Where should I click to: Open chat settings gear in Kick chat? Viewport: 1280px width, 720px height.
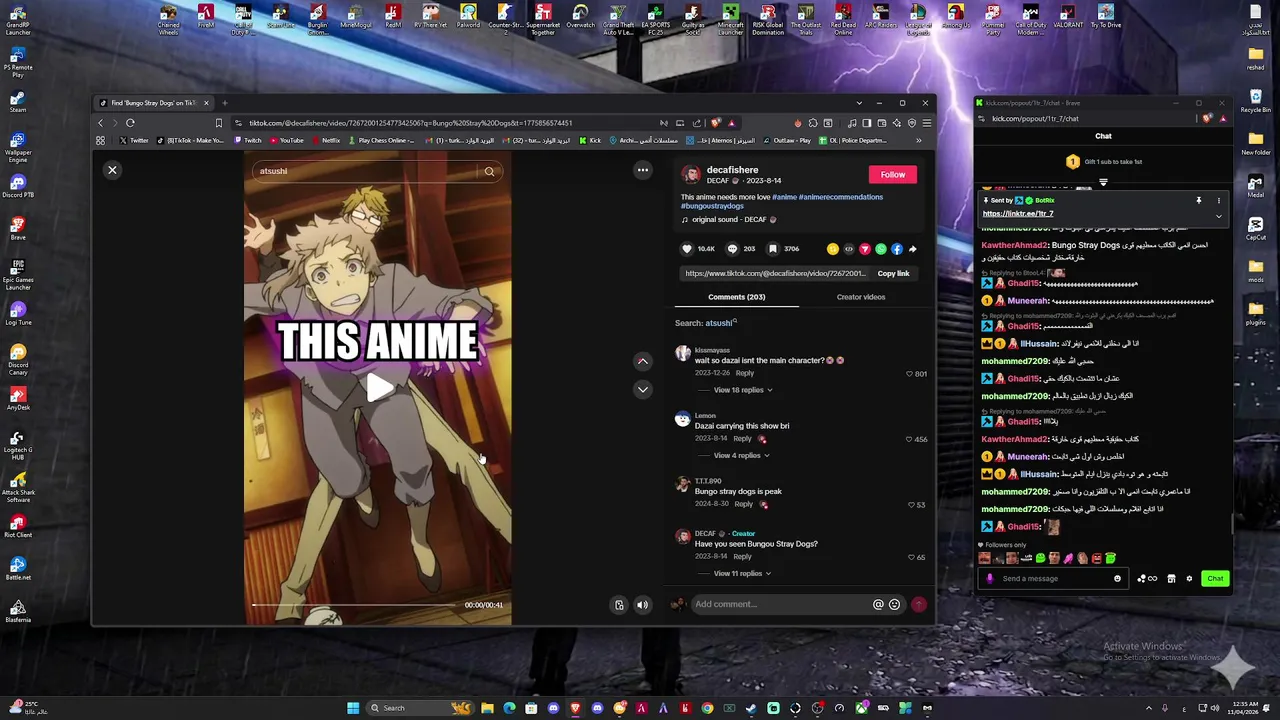coord(1189,578)
